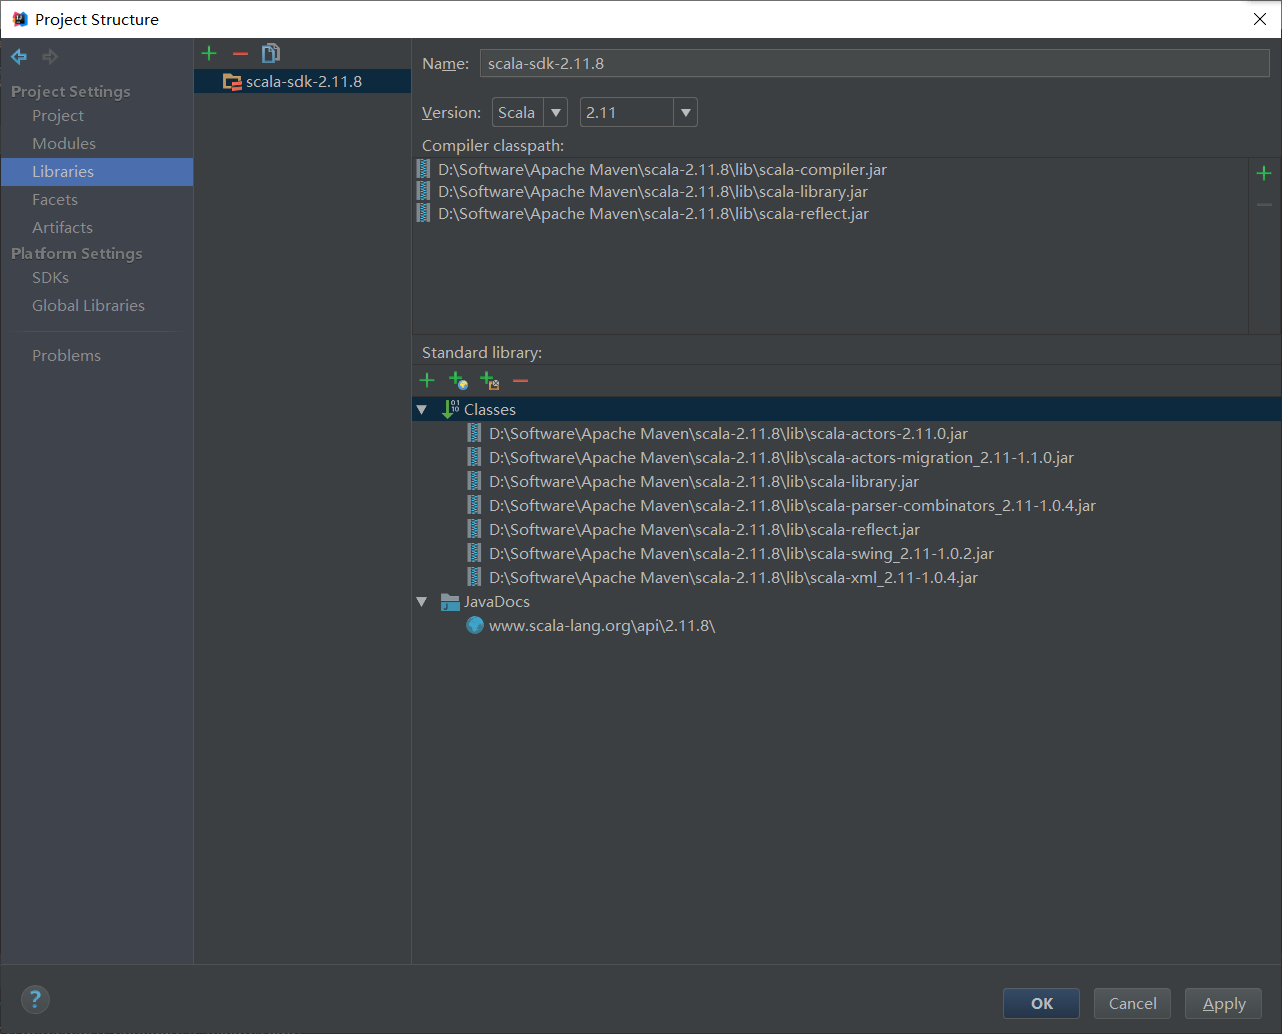Click the jar icon of scala-compiler.jar
Screen dimensions: 1282x1034
click(424, 169)
